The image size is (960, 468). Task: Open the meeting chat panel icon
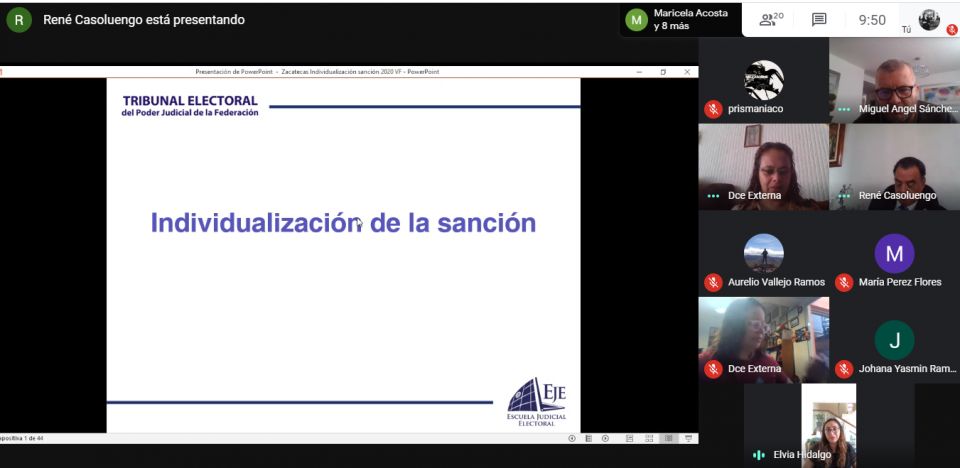pyautogui.click(x=819, y=20)
